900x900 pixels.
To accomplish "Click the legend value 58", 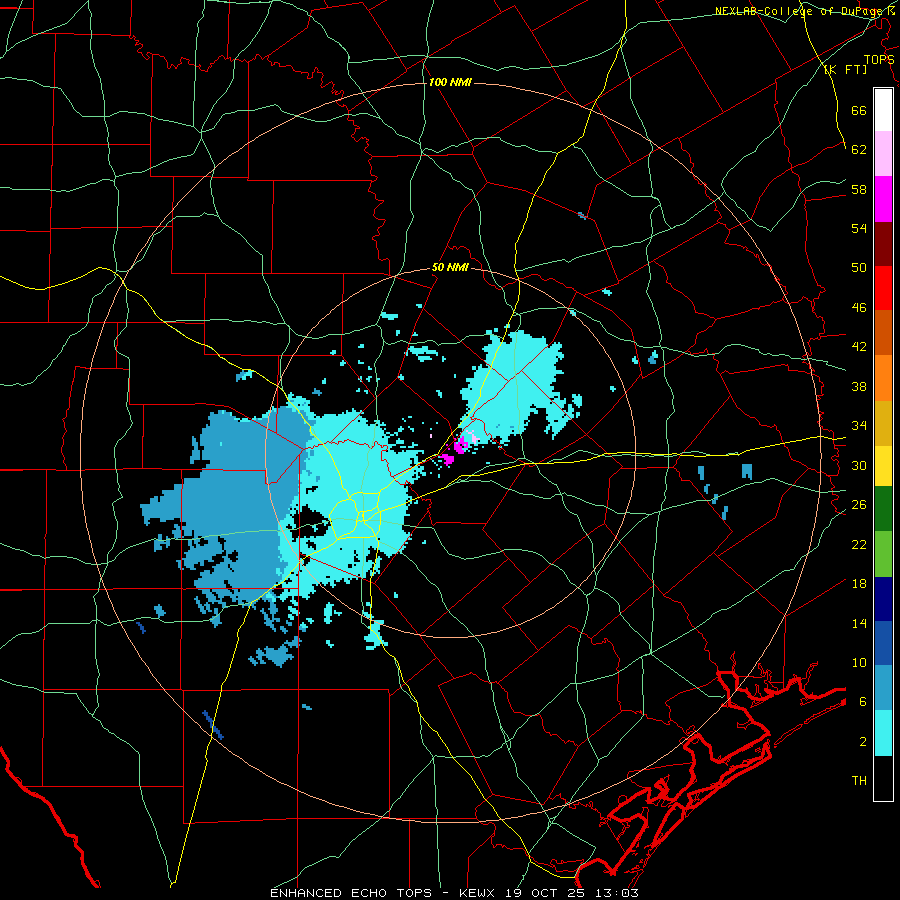I will pyautogui.click(x=859, y=189).
